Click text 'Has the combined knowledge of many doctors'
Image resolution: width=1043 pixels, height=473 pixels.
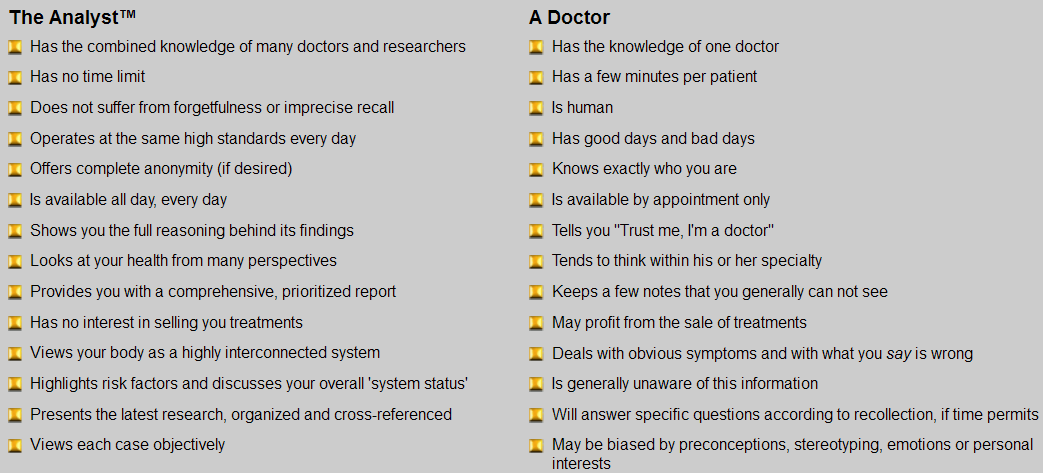[247, 46]
